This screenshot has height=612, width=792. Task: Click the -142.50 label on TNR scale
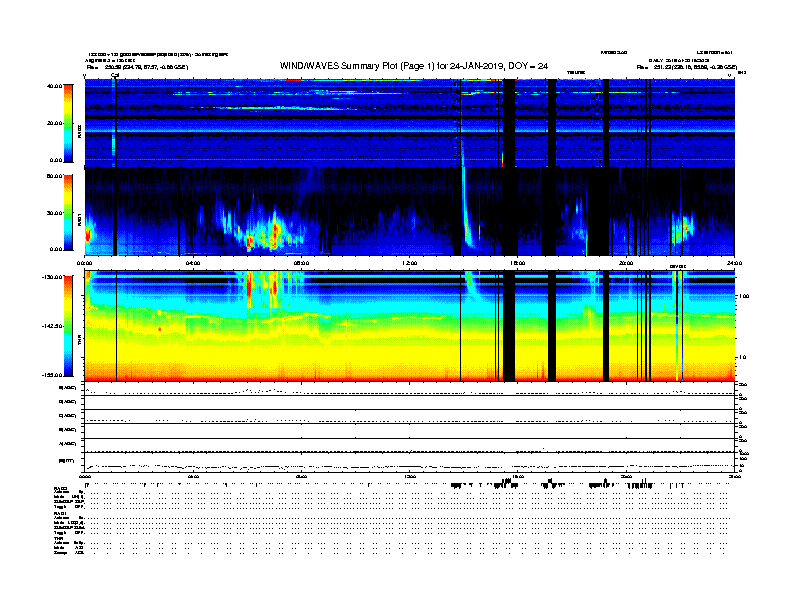coord(52,326)
